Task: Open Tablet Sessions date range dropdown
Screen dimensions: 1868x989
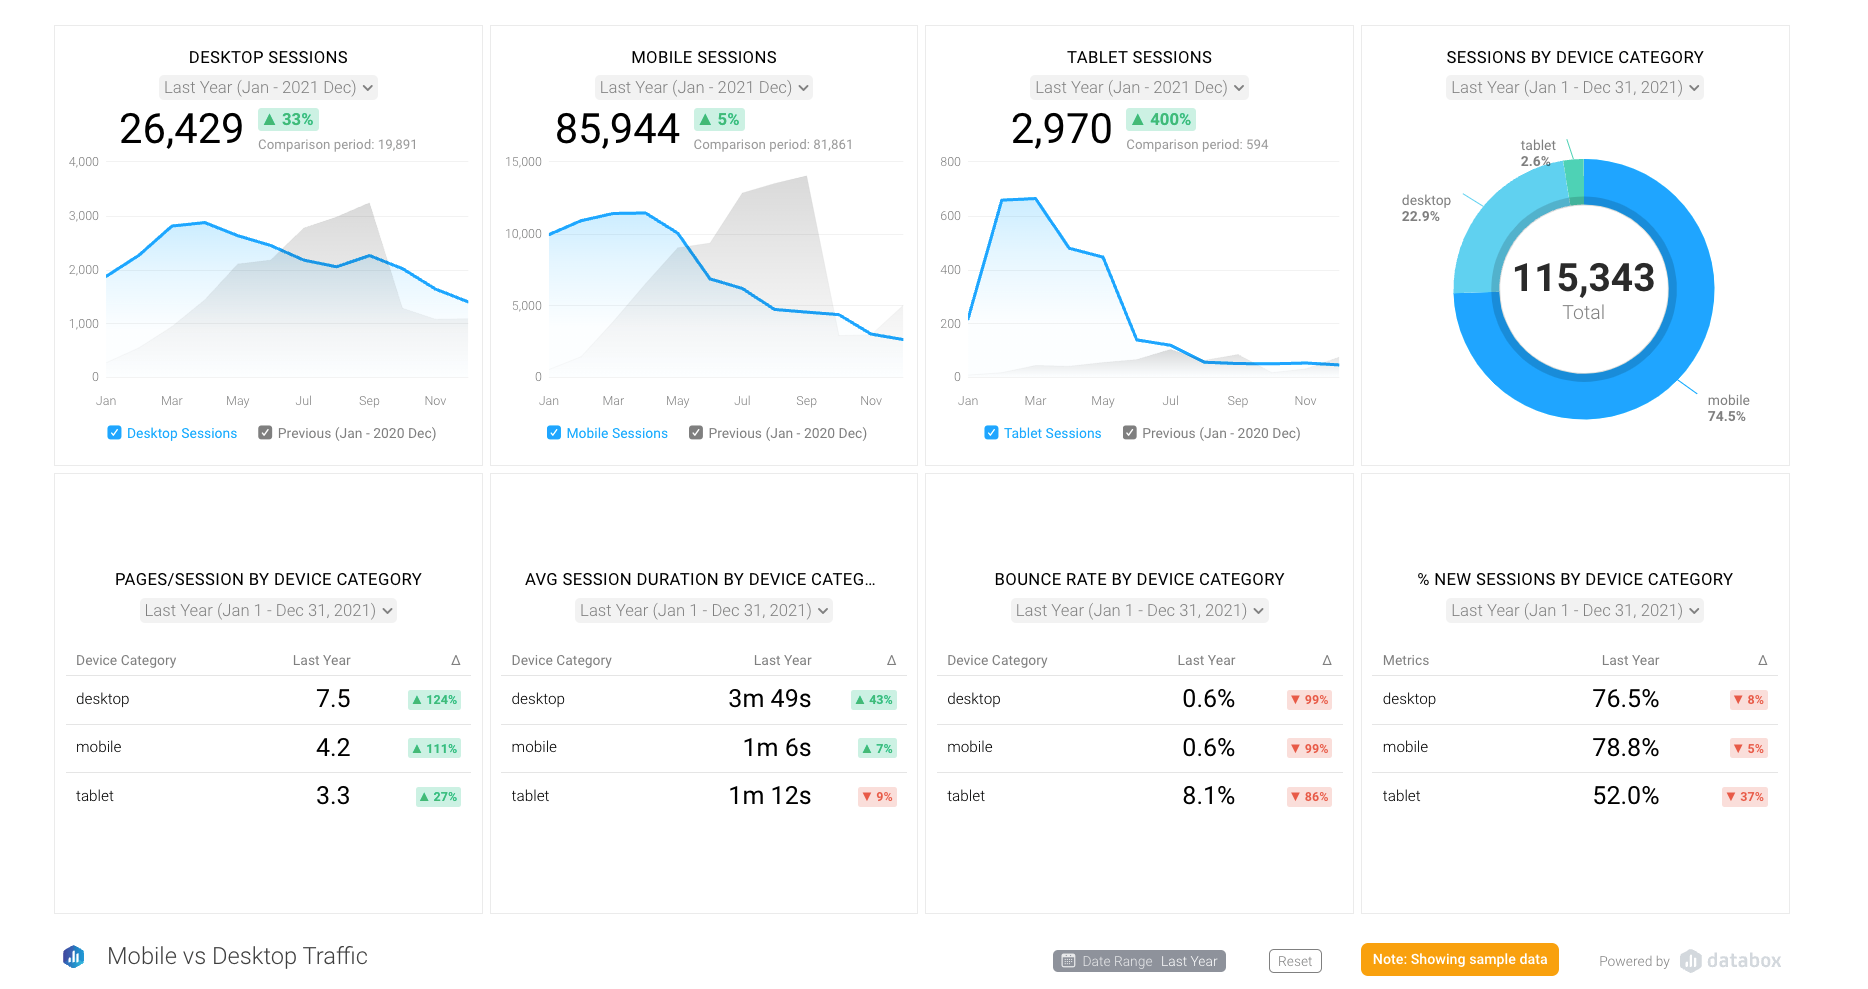Action: [x=1139, y=88]
